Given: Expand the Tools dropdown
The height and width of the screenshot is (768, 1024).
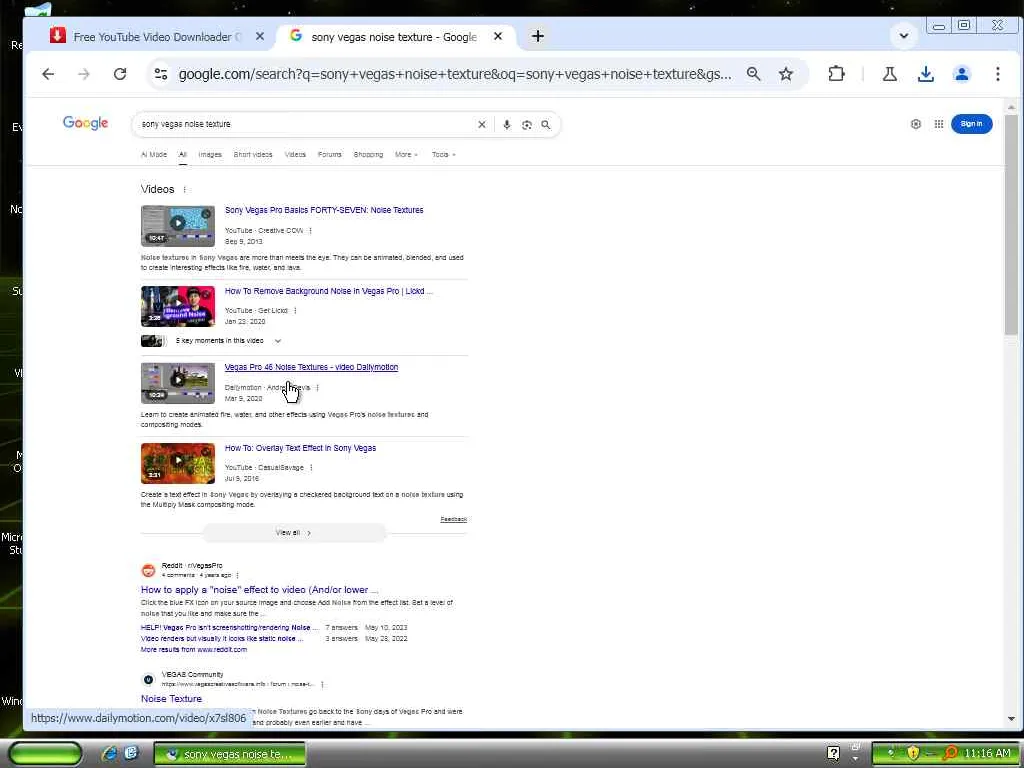Looking at the screenshot, I should 443,155.
